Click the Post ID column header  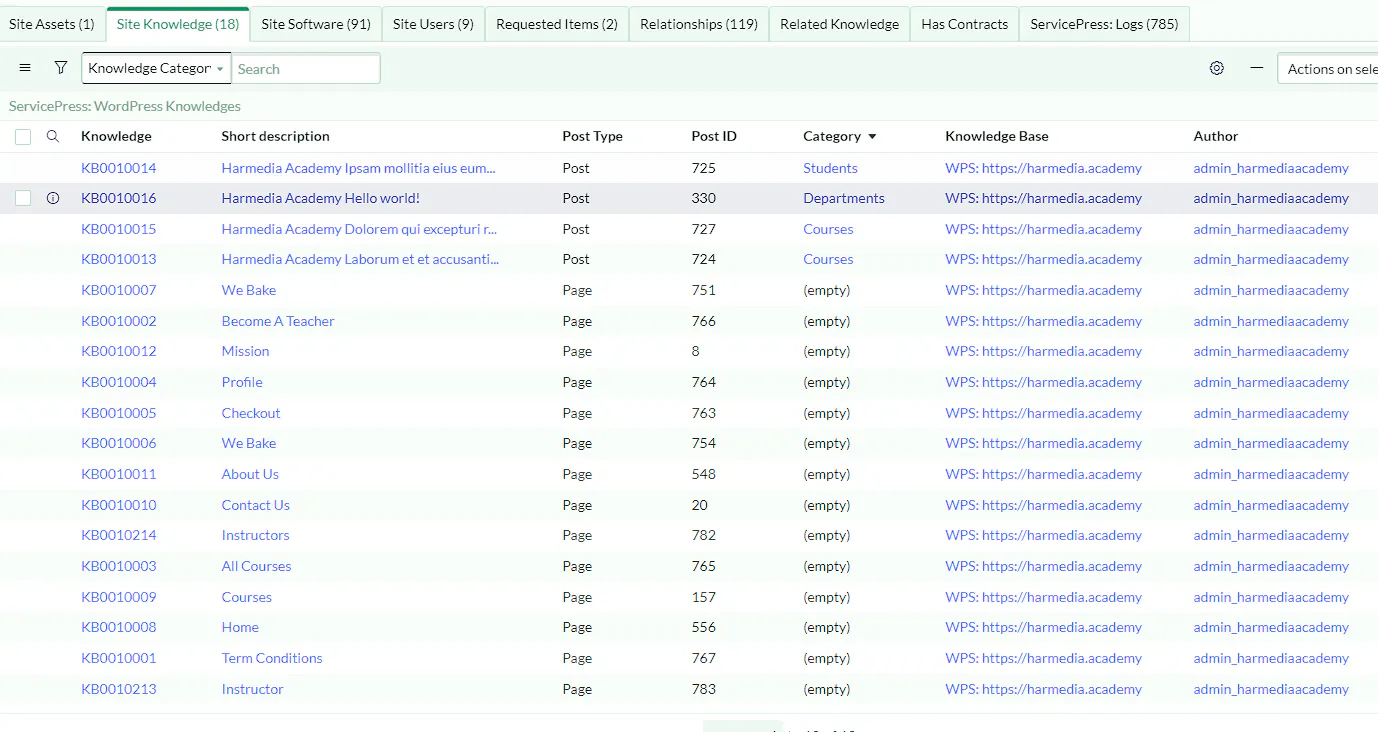click(714, 136)
